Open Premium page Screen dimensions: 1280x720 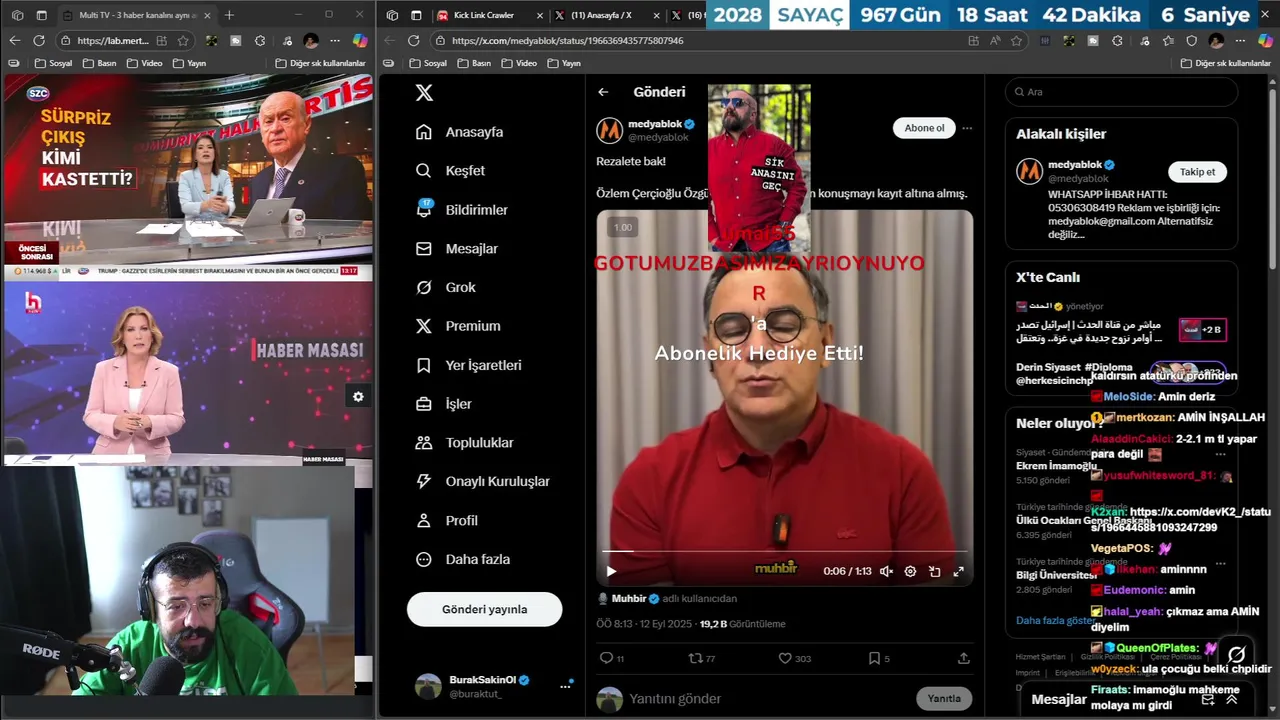tap(458, 326)
